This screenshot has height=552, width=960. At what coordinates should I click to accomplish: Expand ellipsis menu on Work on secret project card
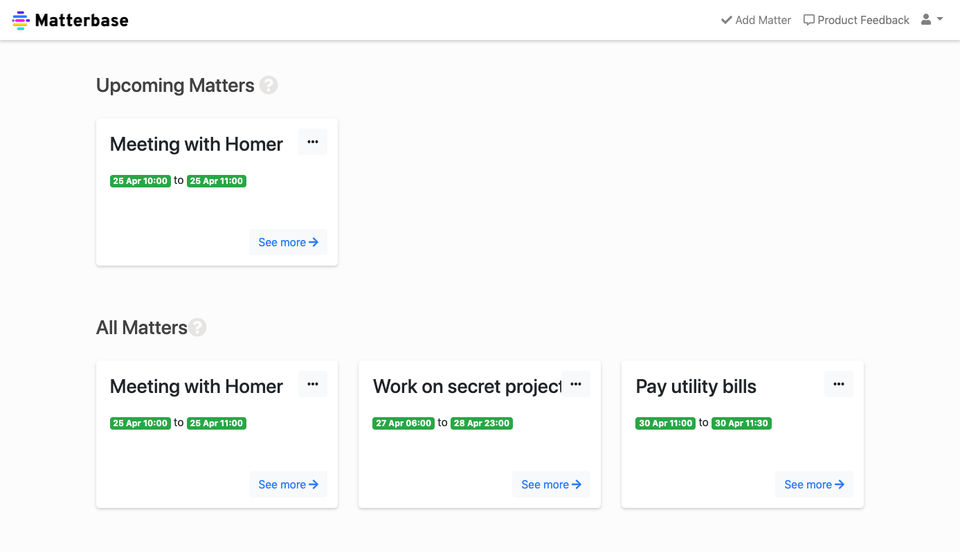[575, 384]
